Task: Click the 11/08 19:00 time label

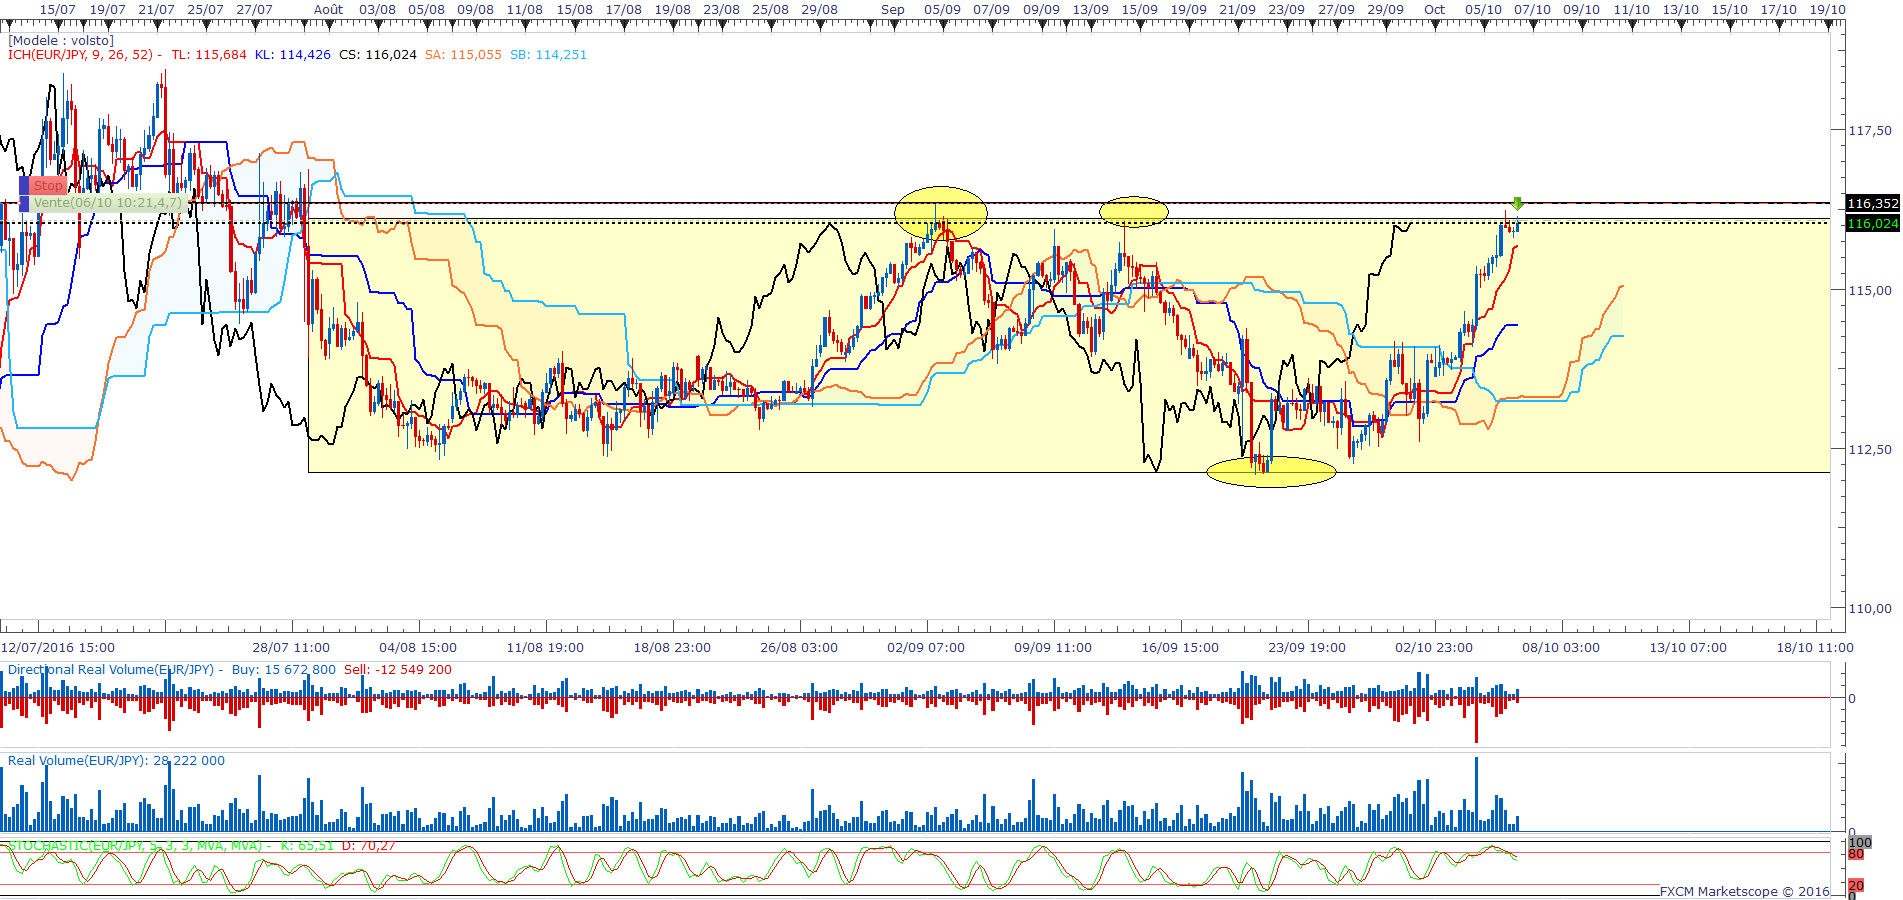Action: coord(545,648)
